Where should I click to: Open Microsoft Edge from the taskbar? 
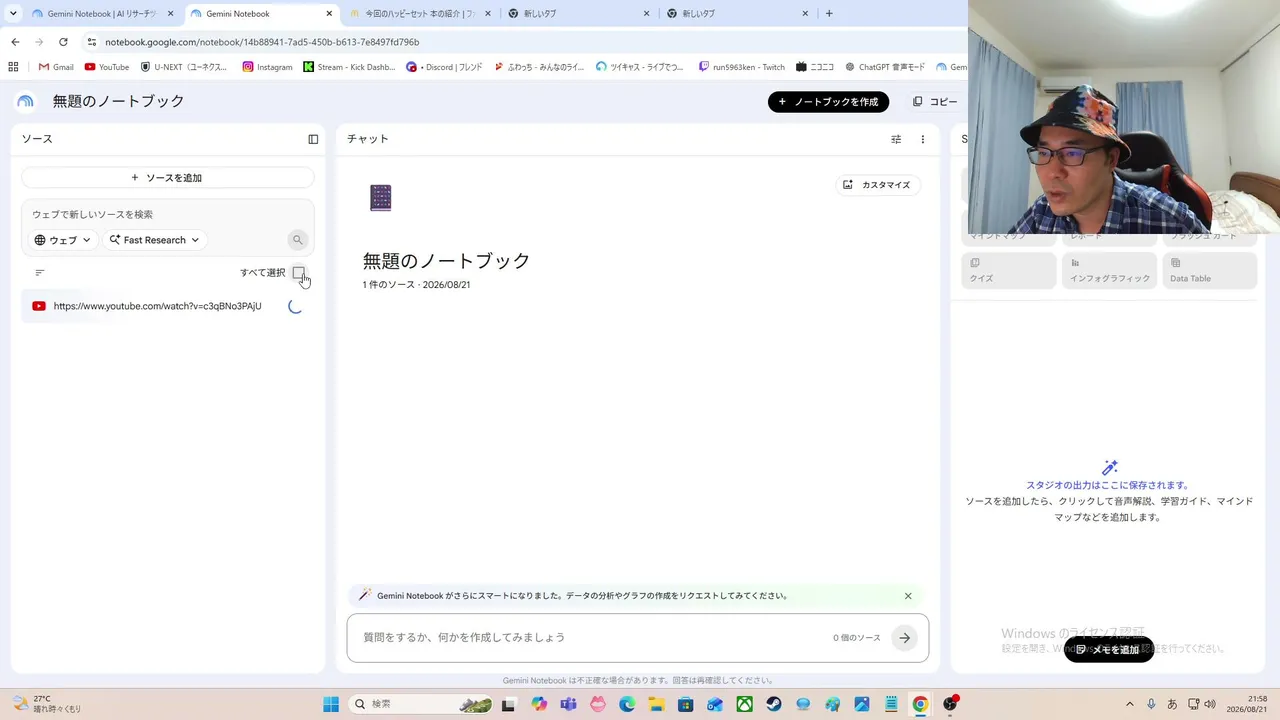[627, 704]
